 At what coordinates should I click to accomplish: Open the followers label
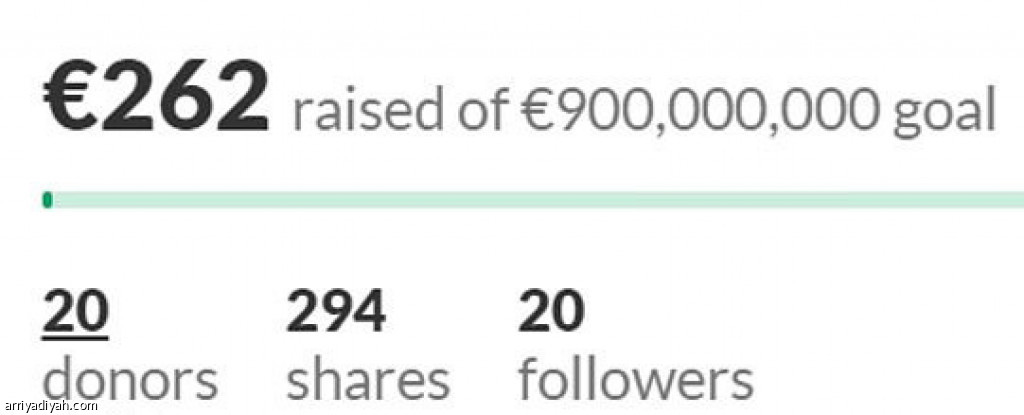(635, 380)
